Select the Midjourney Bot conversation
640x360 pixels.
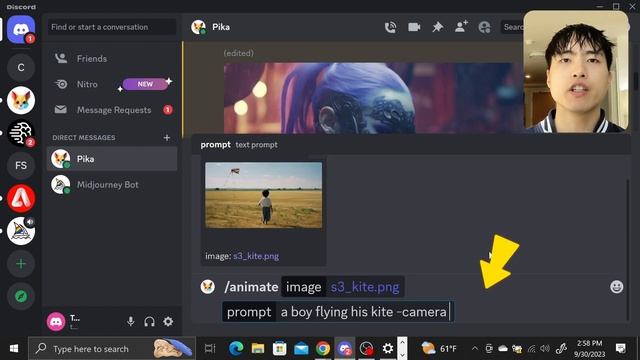(112, 184)
